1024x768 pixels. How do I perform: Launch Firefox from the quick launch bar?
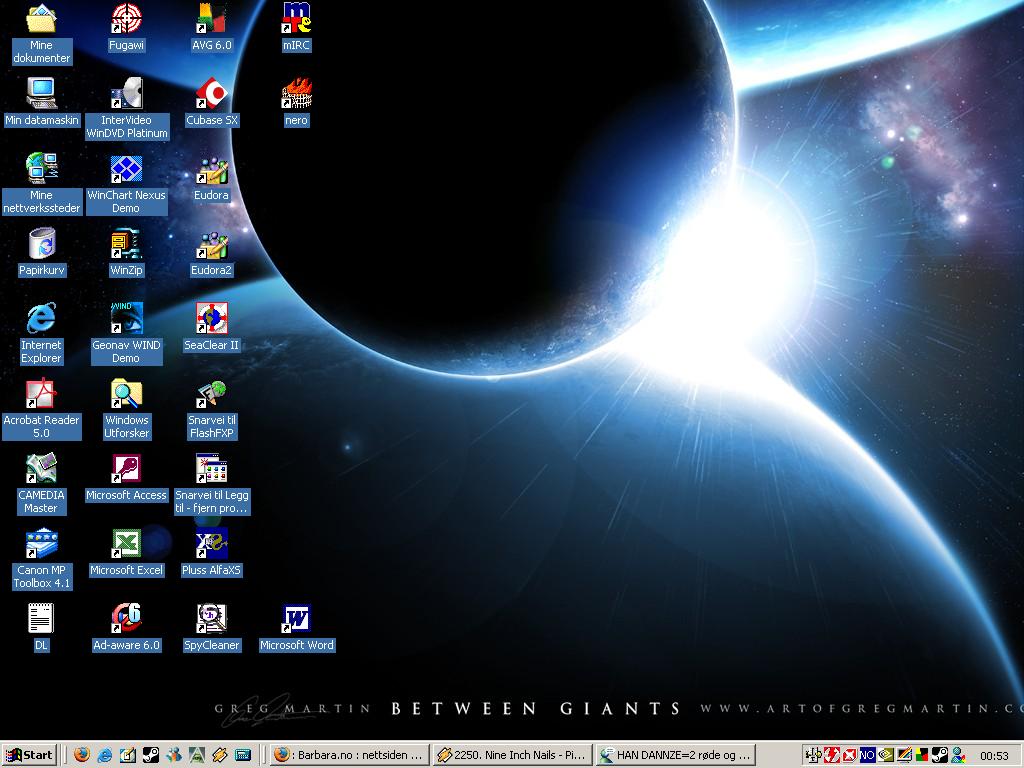82,756
